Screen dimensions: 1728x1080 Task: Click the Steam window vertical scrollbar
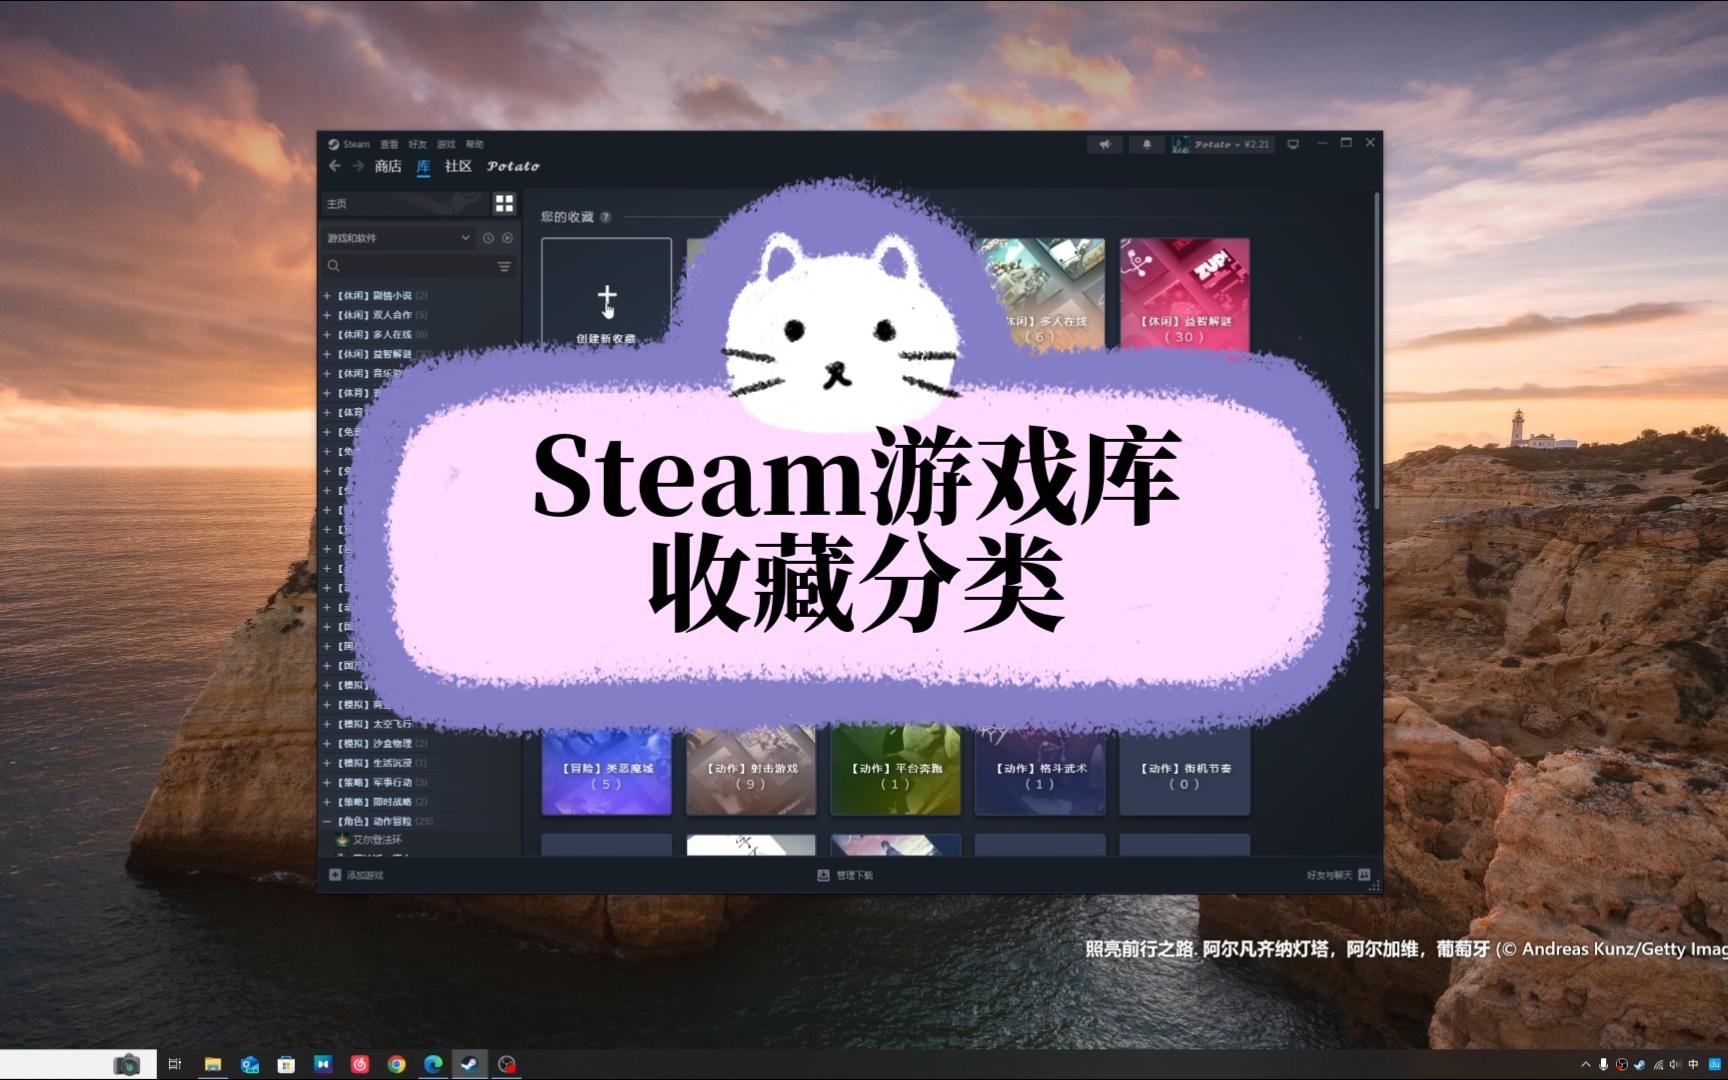click(x=1377, y=350)
